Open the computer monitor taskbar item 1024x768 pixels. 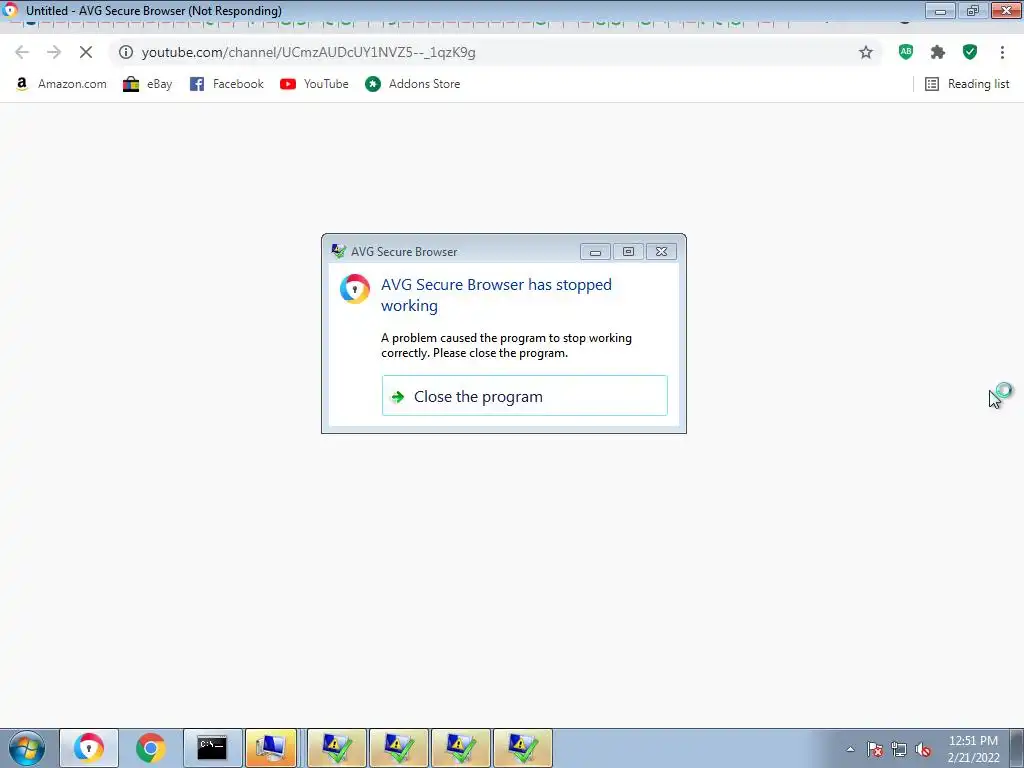point(271,748)
